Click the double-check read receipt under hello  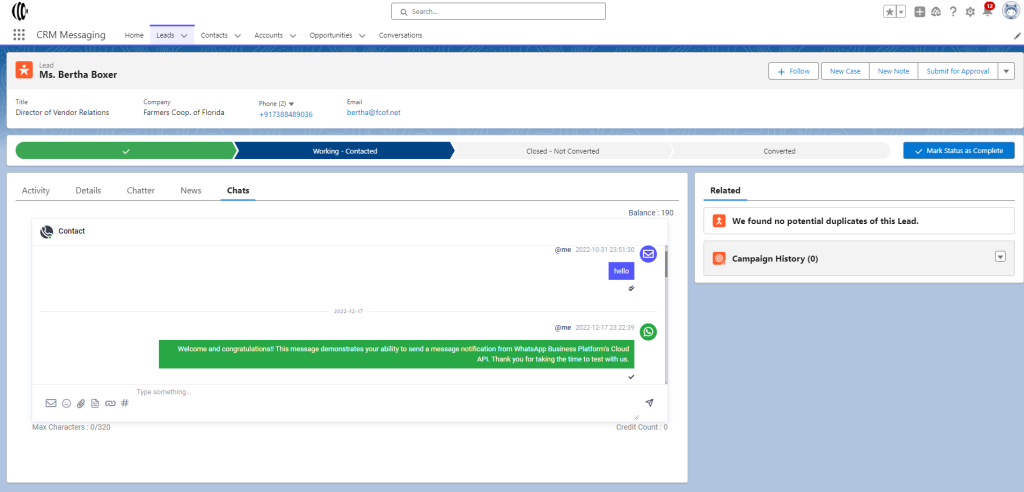(631, 287)
